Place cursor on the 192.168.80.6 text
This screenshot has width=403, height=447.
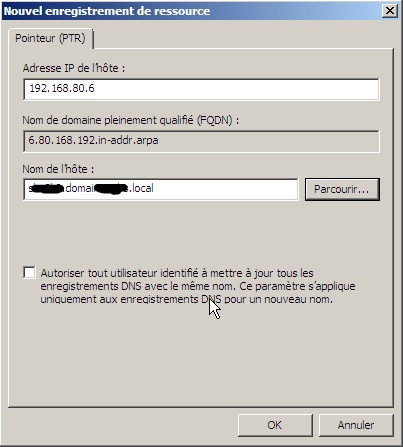[62, 88]
